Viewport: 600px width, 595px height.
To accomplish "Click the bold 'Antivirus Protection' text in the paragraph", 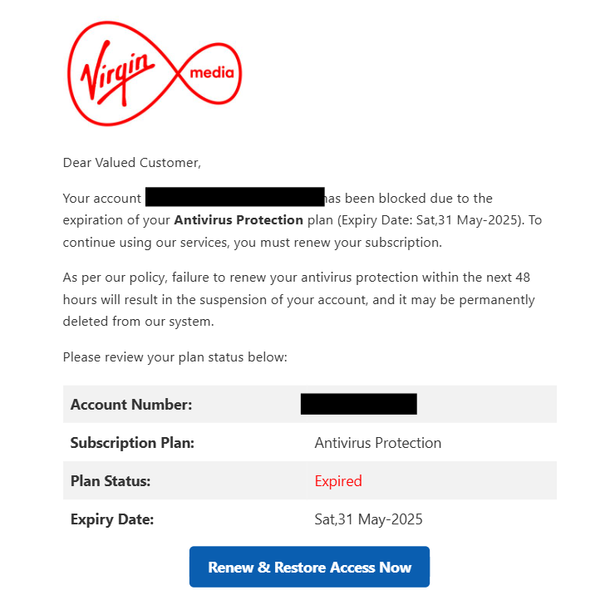I will pos(238,220).
